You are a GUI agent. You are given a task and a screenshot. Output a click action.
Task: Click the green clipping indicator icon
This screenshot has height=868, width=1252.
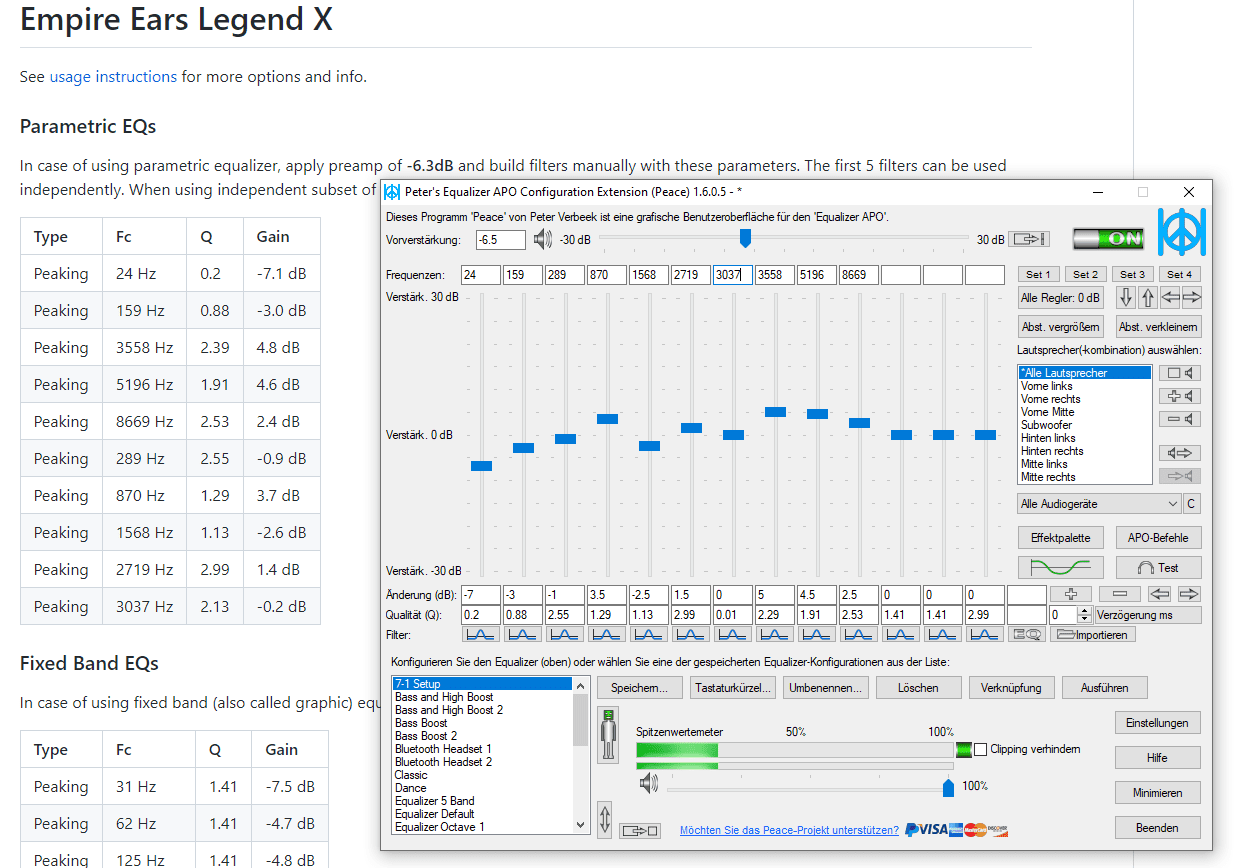(965, 750)
